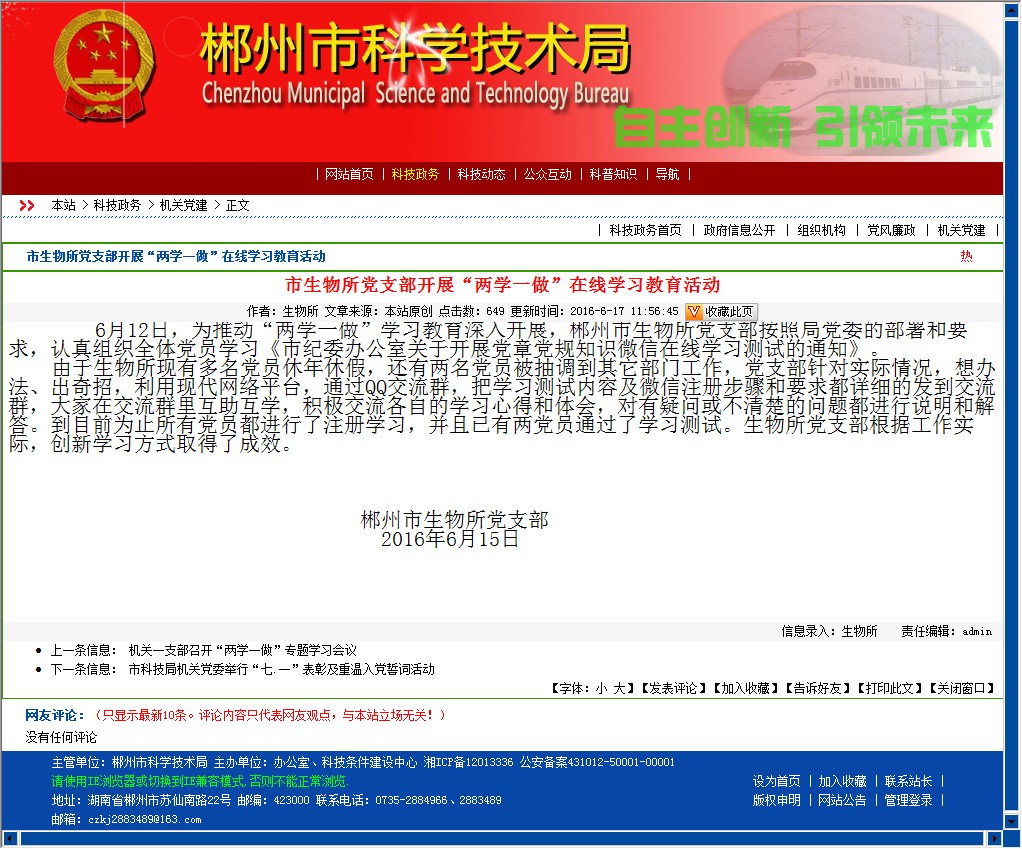Open 导航 in main navigation

667,175
